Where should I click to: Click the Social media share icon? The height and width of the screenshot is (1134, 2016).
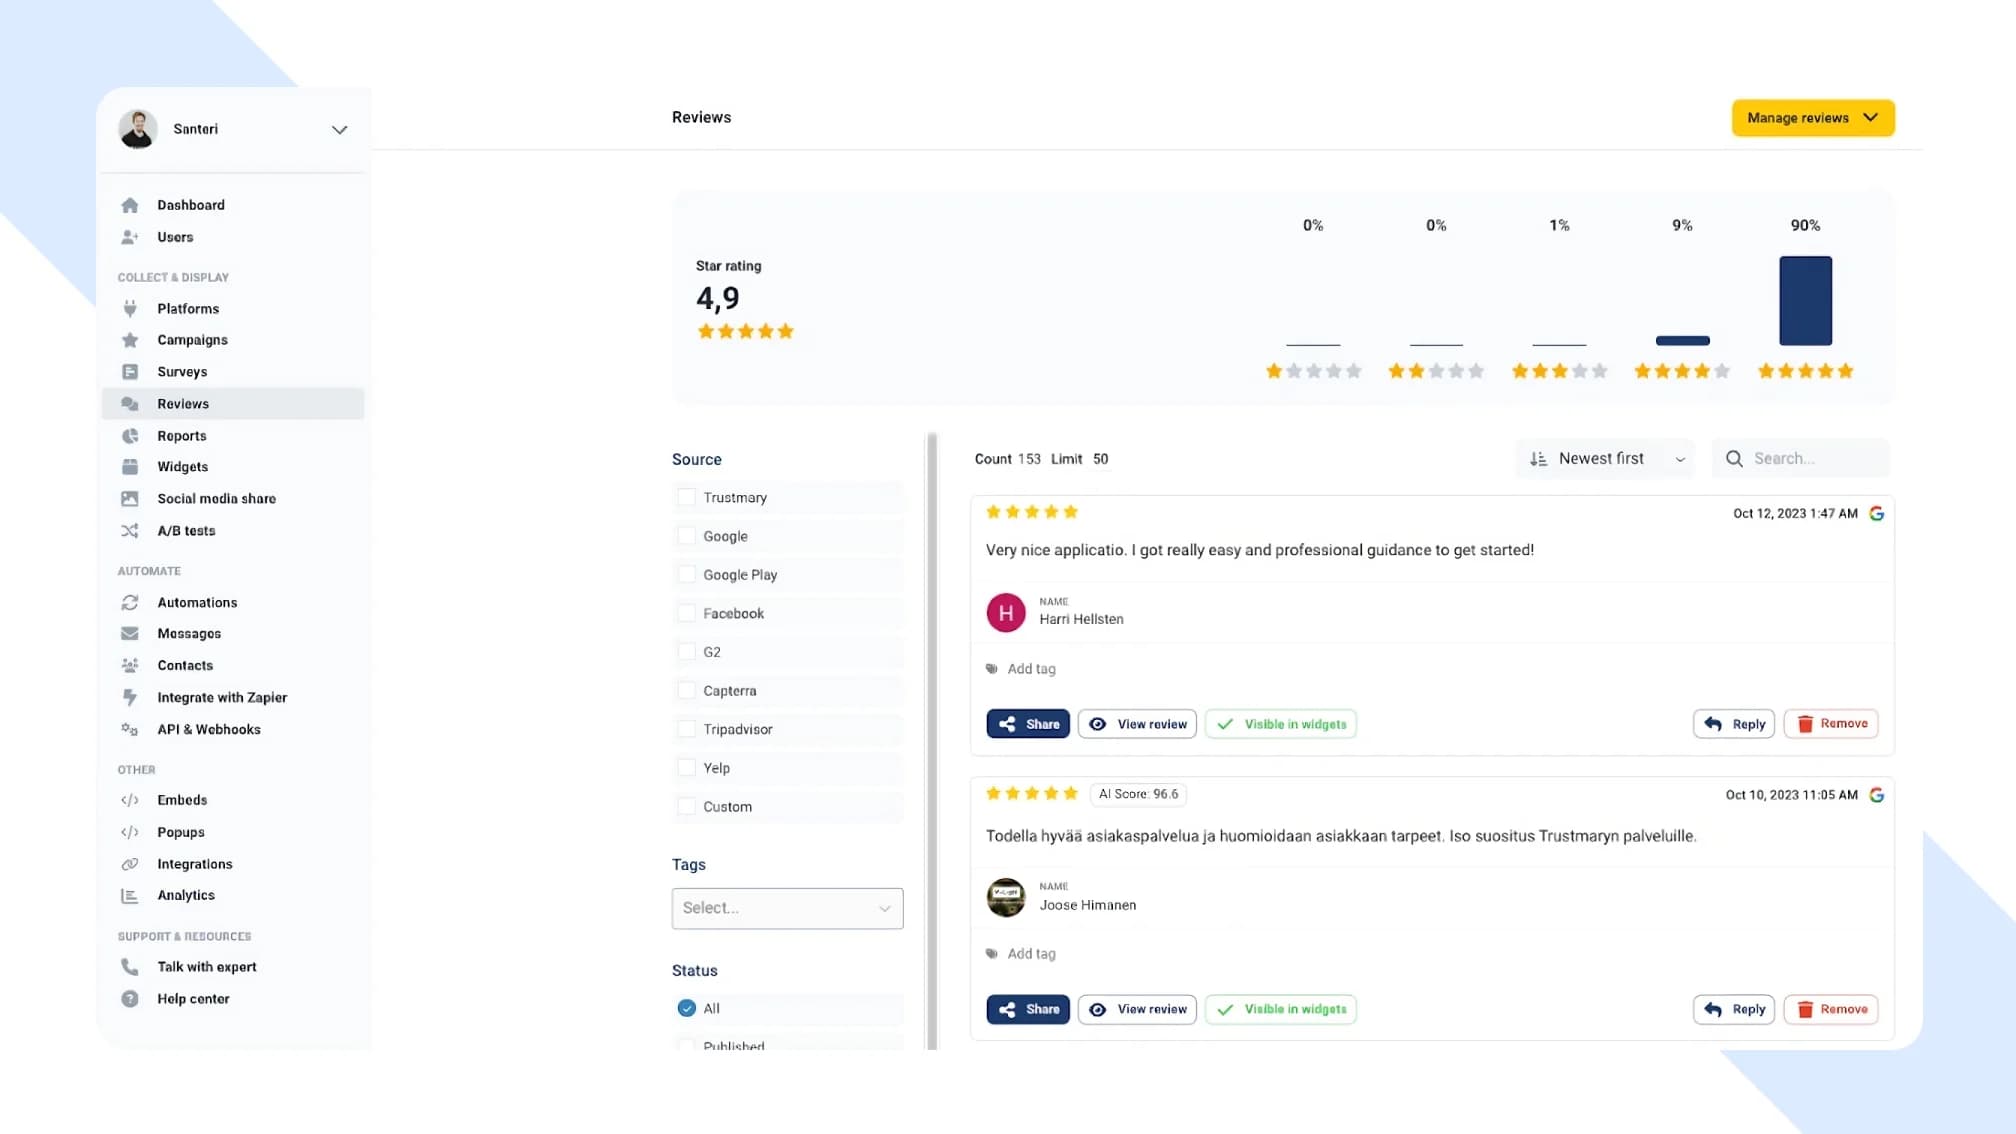tap(130, 498)
